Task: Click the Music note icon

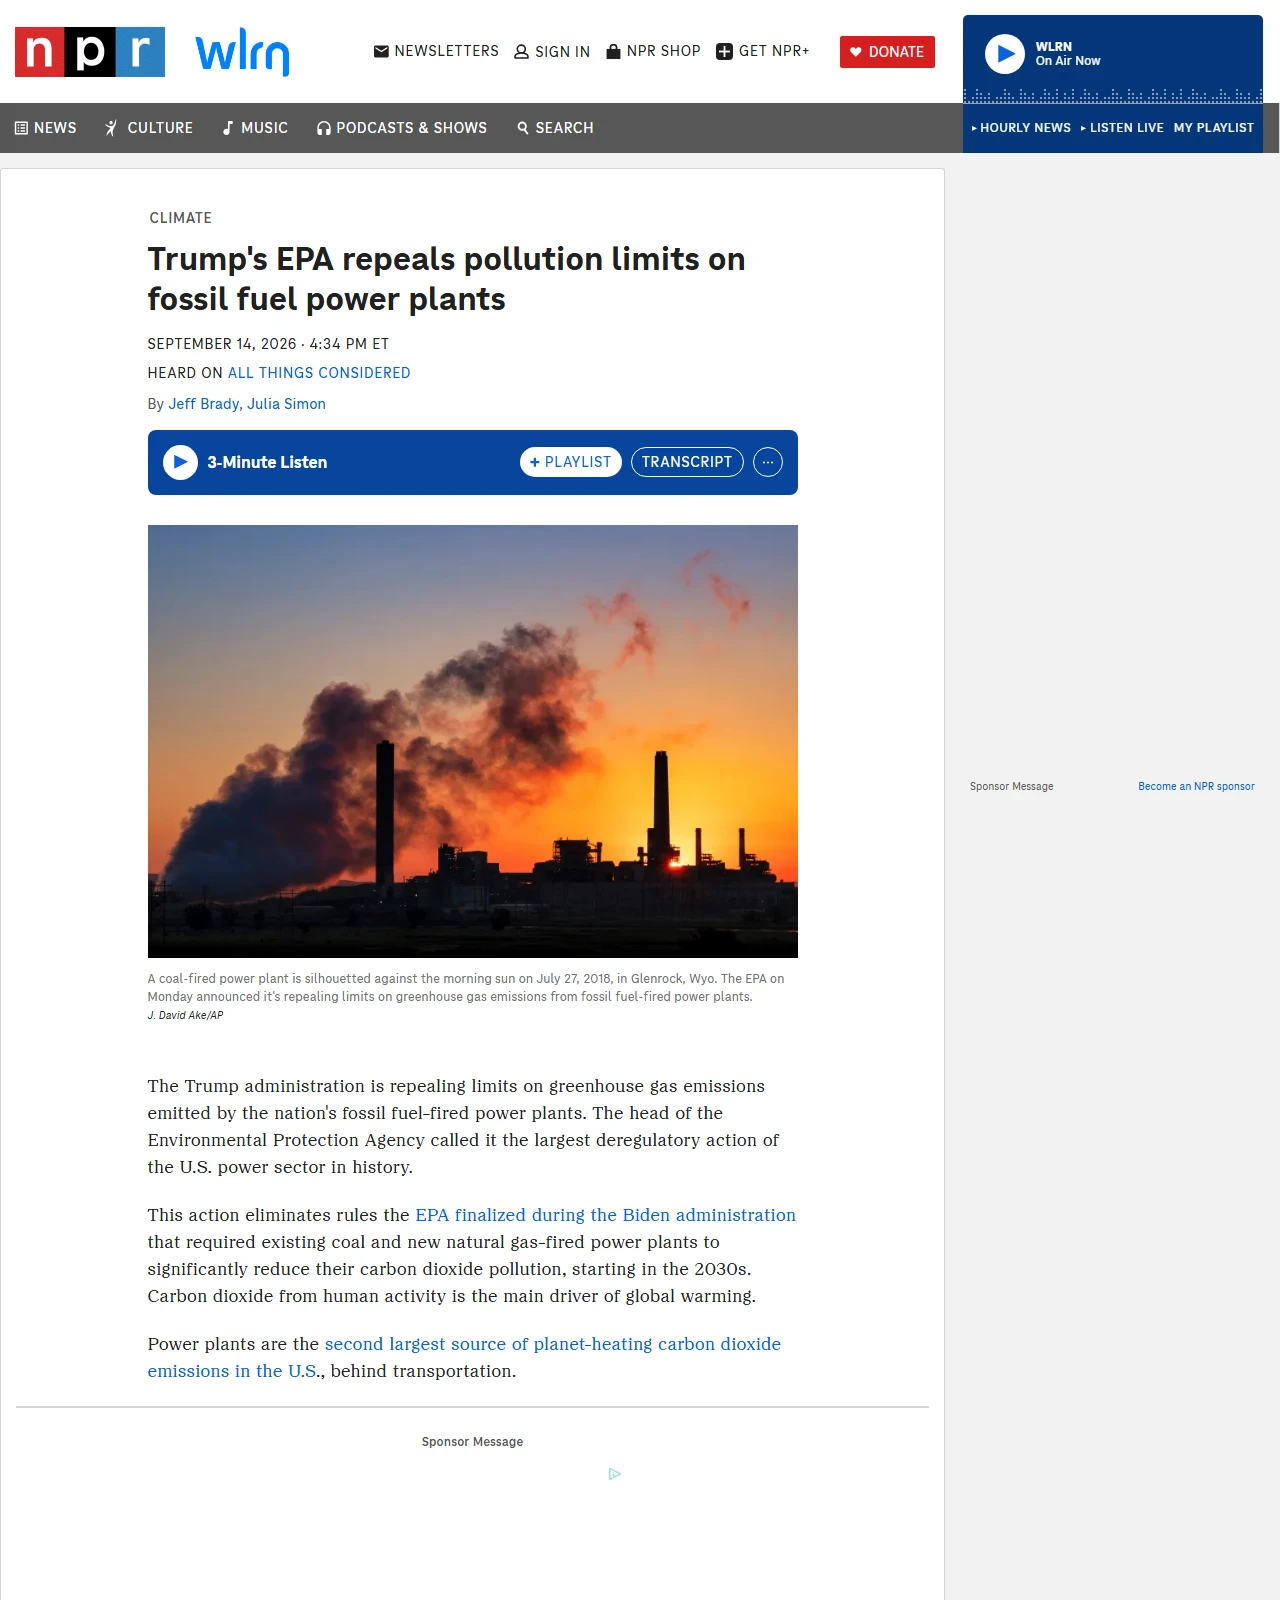Action: click(x=228, y=128)
